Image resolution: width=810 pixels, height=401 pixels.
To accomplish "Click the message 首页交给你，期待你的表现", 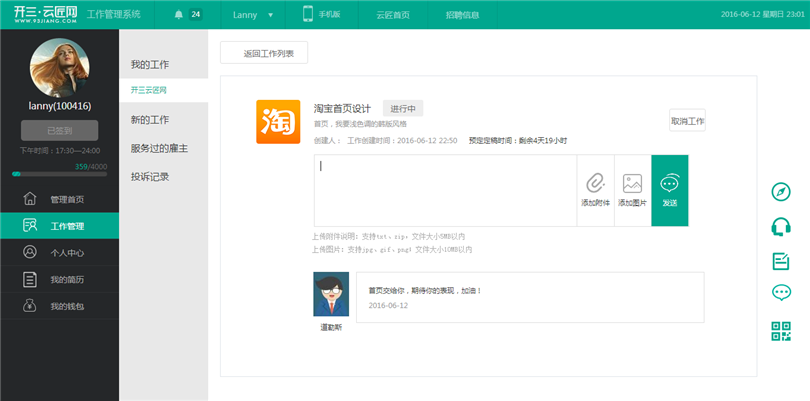I will coord(425,291).
